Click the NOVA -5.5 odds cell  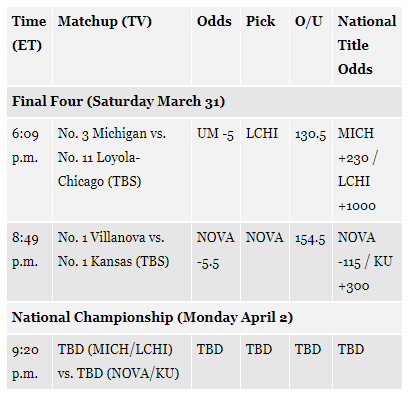coord(216,262)
